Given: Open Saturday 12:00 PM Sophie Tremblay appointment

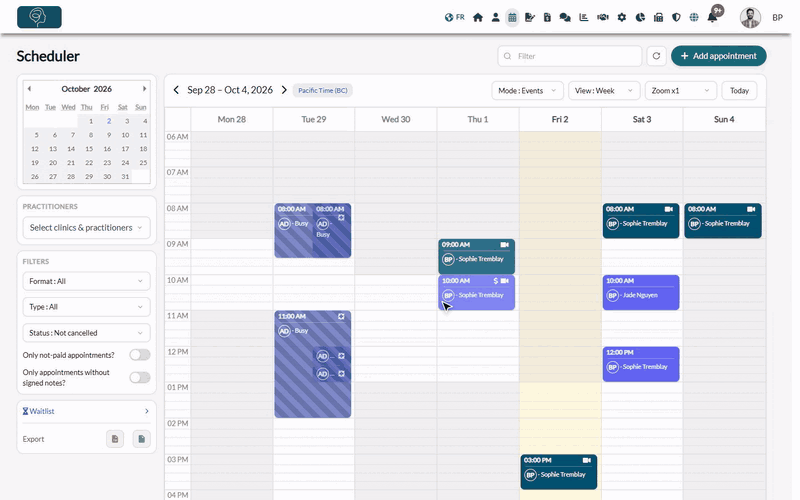Looking at the screenshot, I should (641, 364).
